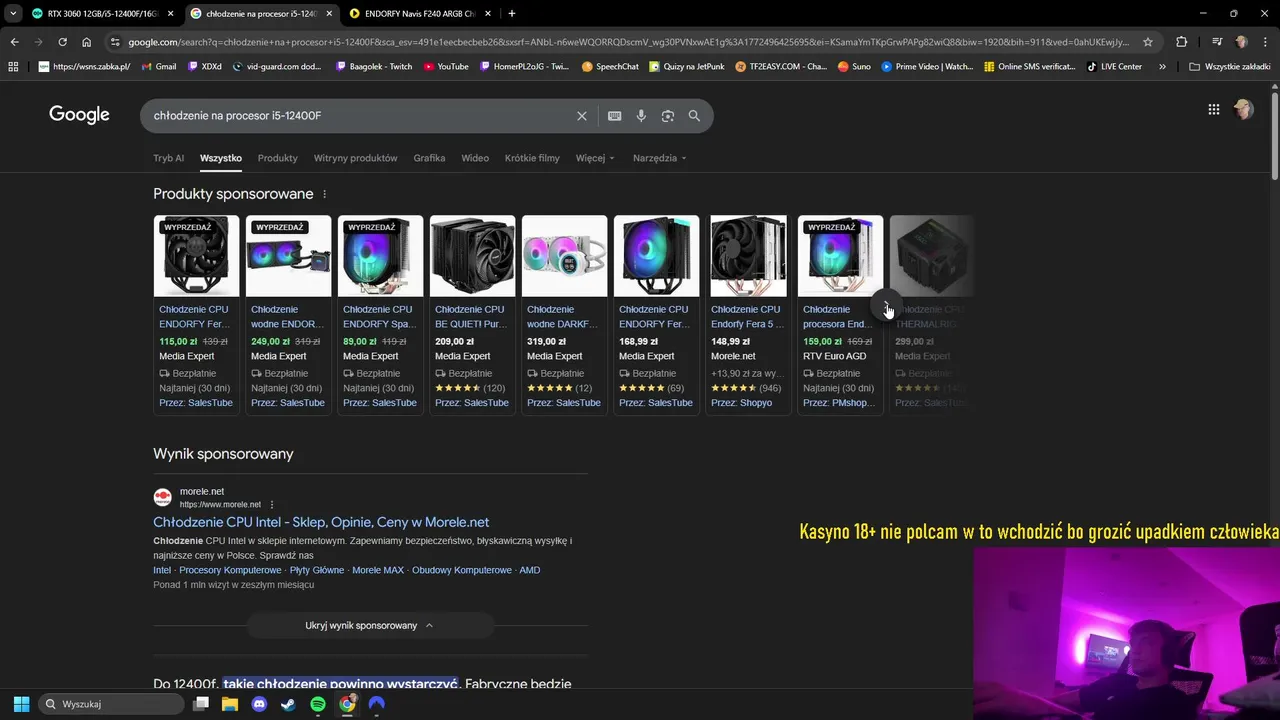This screenshot has width=1280, height=720.
Task: Open the Obudowy Komputerowe sitelink
Action: point(462,570)
